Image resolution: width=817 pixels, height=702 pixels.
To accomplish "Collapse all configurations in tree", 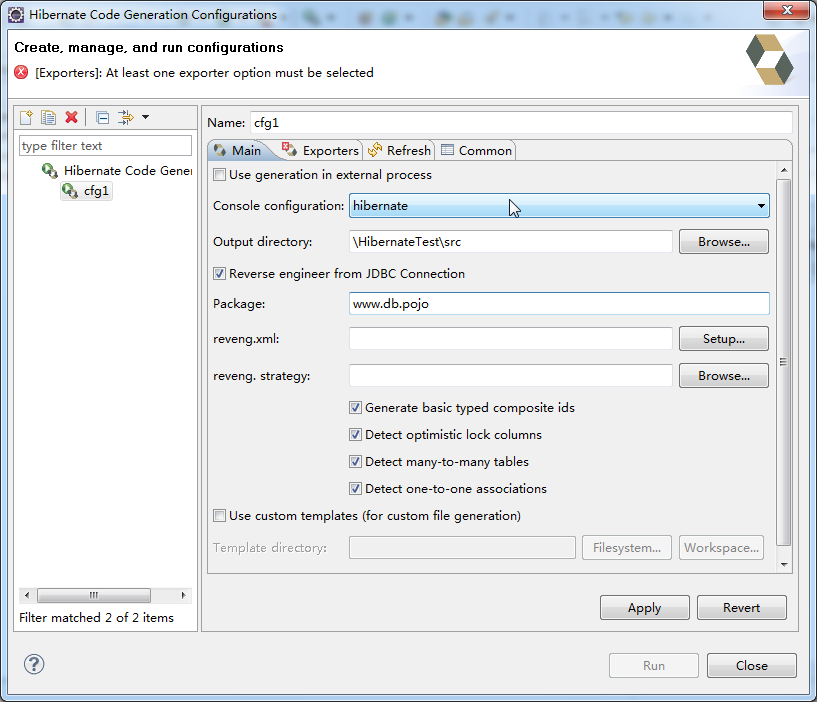I will click(103, 117).
